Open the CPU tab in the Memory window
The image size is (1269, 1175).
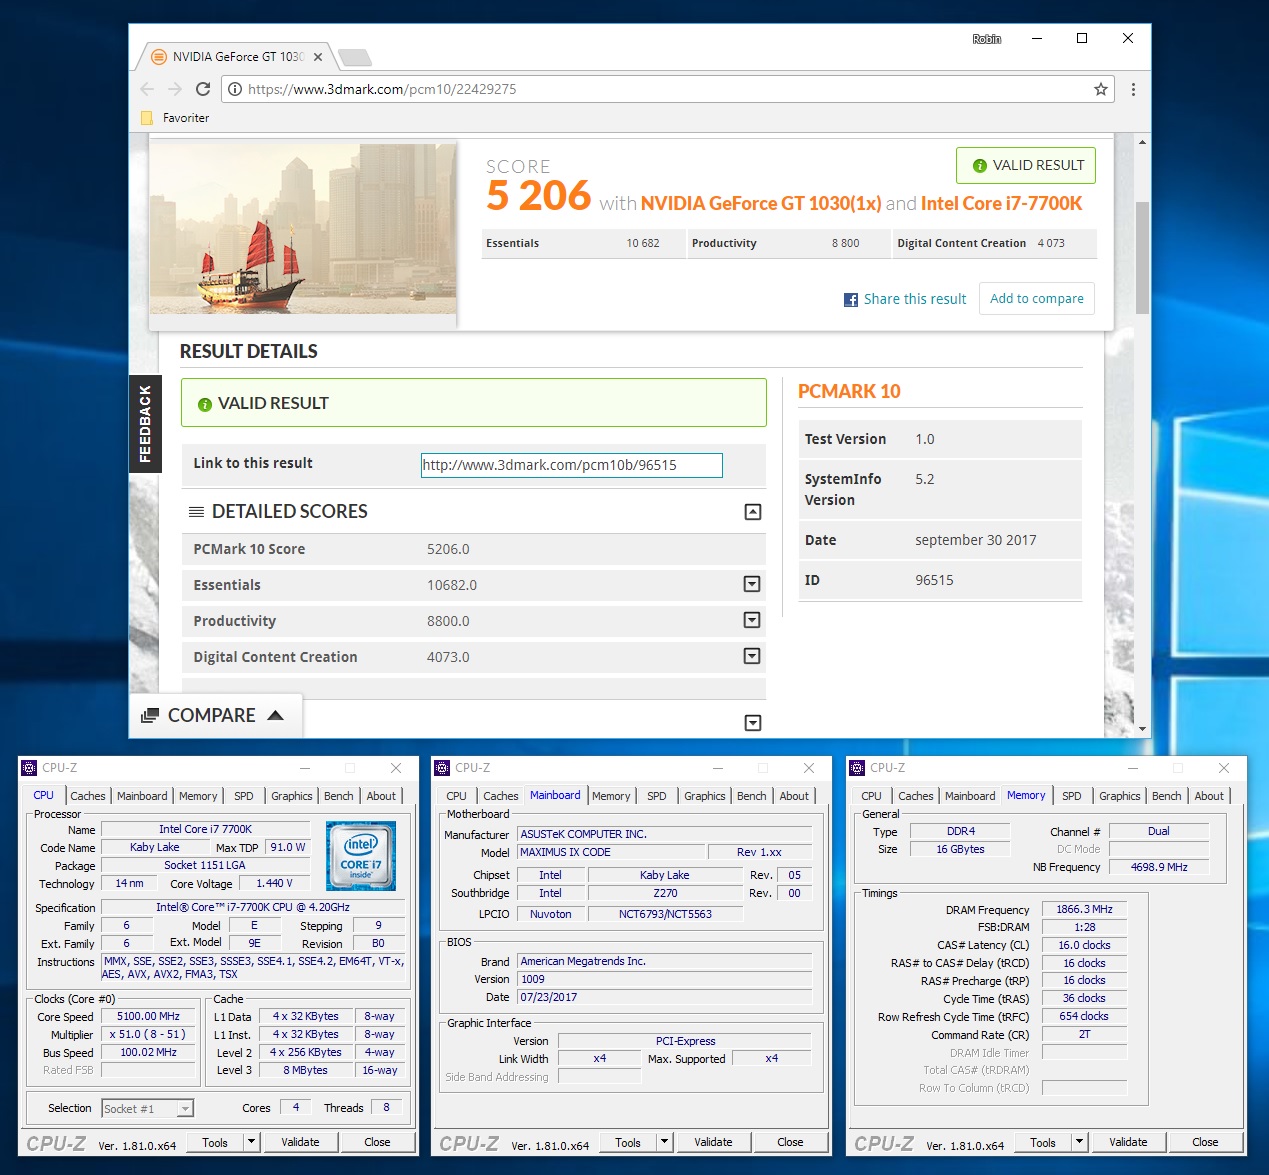871,796
